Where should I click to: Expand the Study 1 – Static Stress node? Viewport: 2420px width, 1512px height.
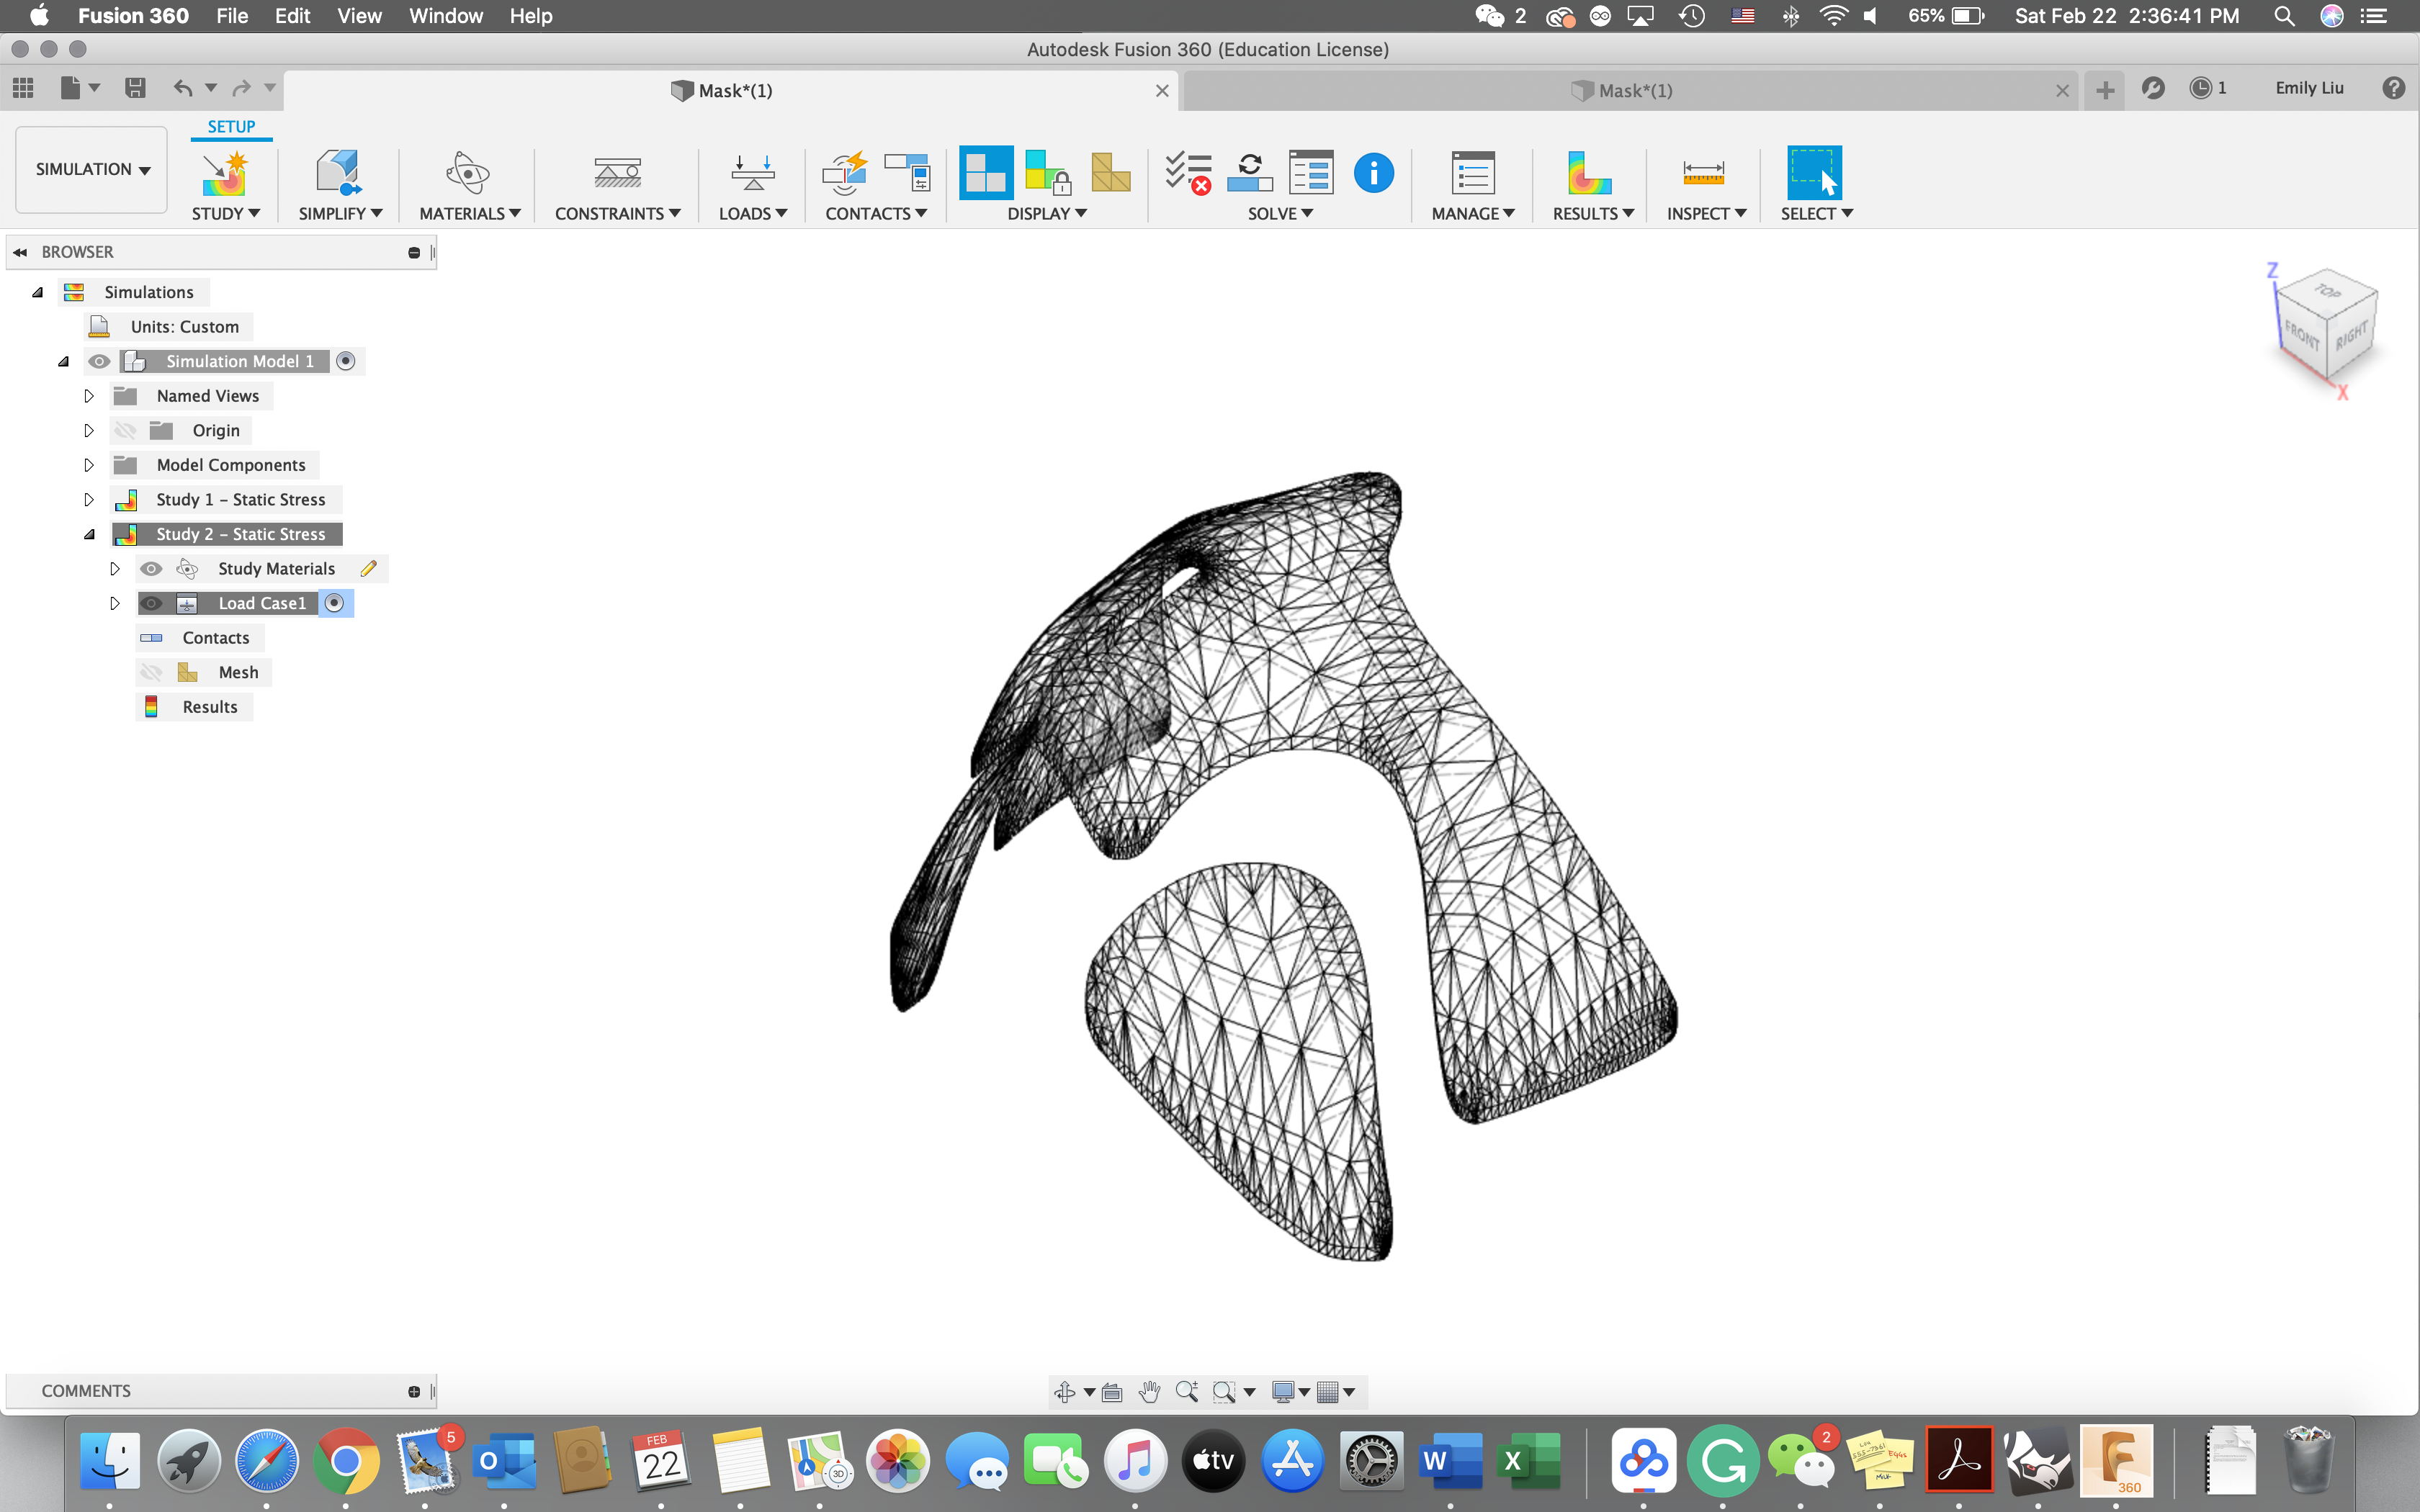pos(89,500)
